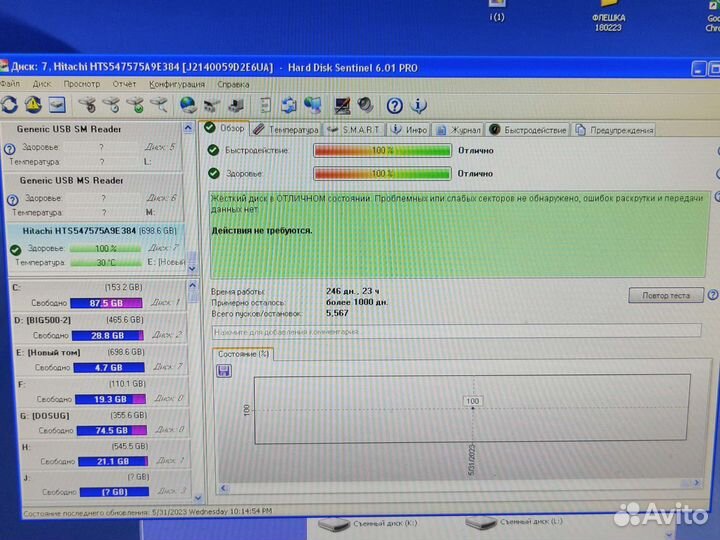720x540 pixels.
Task: Select the Generic USB SM Reader disk
Action: click(x=92, y=145)
